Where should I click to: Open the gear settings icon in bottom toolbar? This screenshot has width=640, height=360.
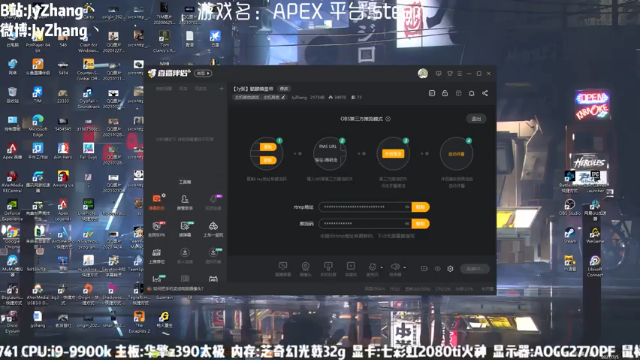(450, 269)
